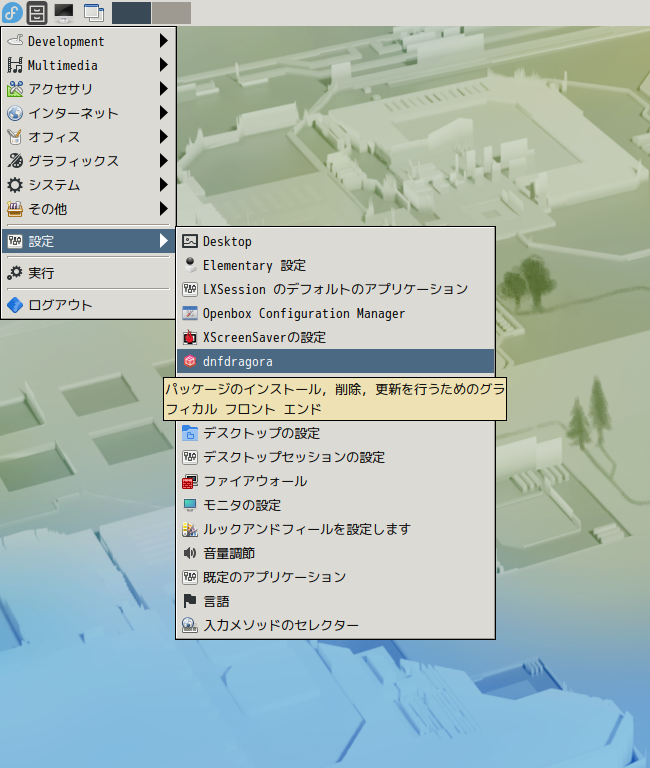Viewport: 650px width, 768px height.
Task: Open モニタの設定 monitor settings
Action: [336, 505]
